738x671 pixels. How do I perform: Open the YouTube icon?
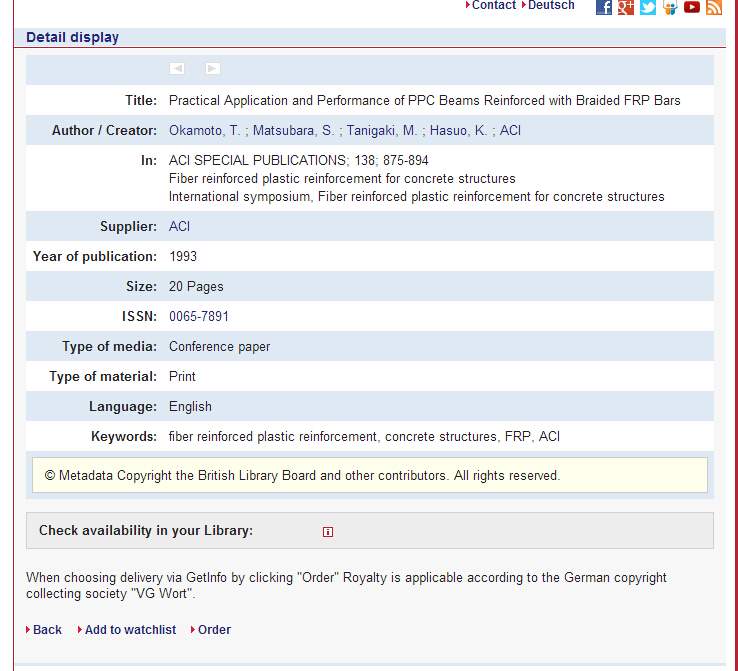692,7
